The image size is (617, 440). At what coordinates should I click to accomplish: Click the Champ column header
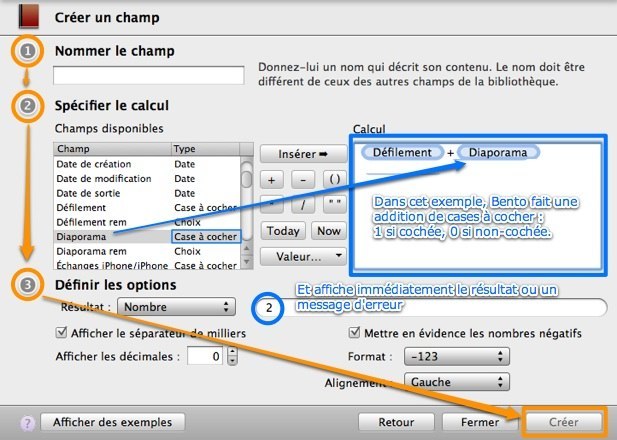click(113, 149)
